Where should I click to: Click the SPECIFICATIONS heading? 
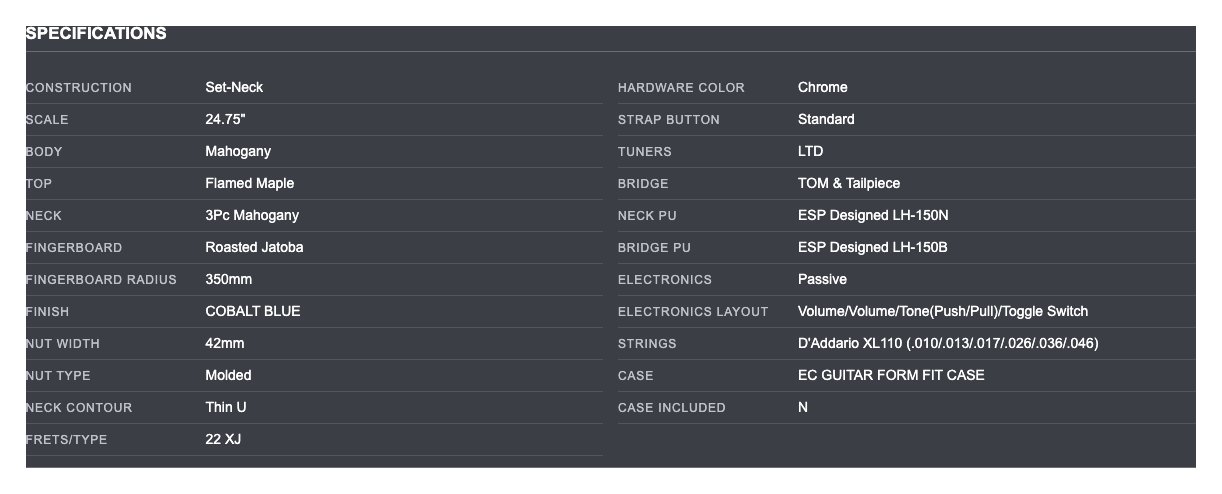pyautogui.click(x=96, y=34)
